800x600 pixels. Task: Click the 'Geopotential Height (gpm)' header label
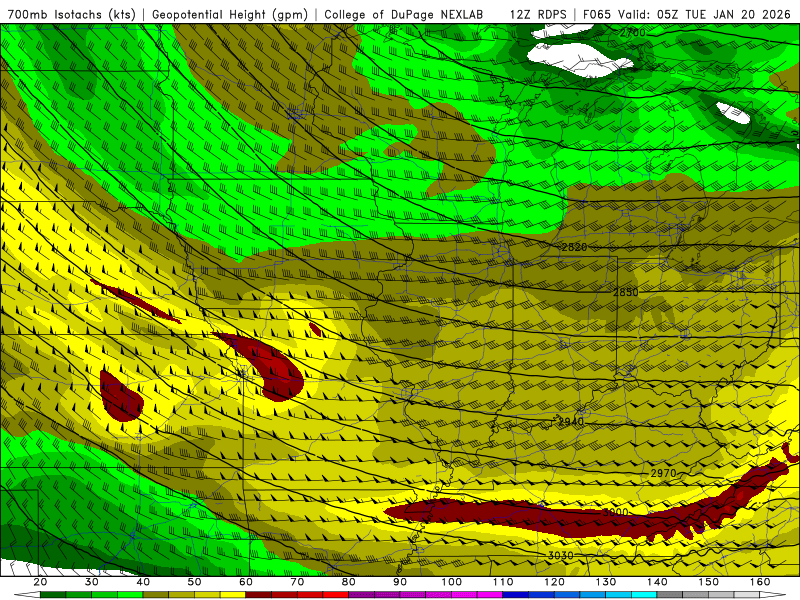(x=230, y=14)
